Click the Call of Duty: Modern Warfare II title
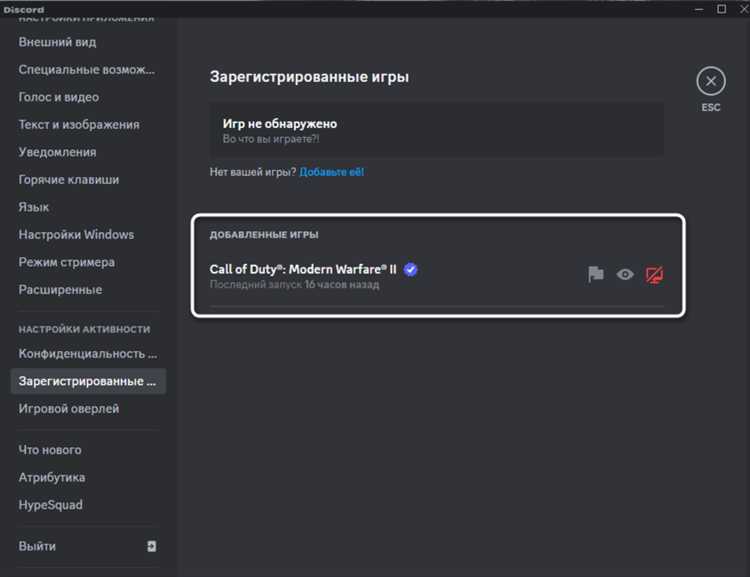This screenshot has height=577, width=750. (303, 269)
